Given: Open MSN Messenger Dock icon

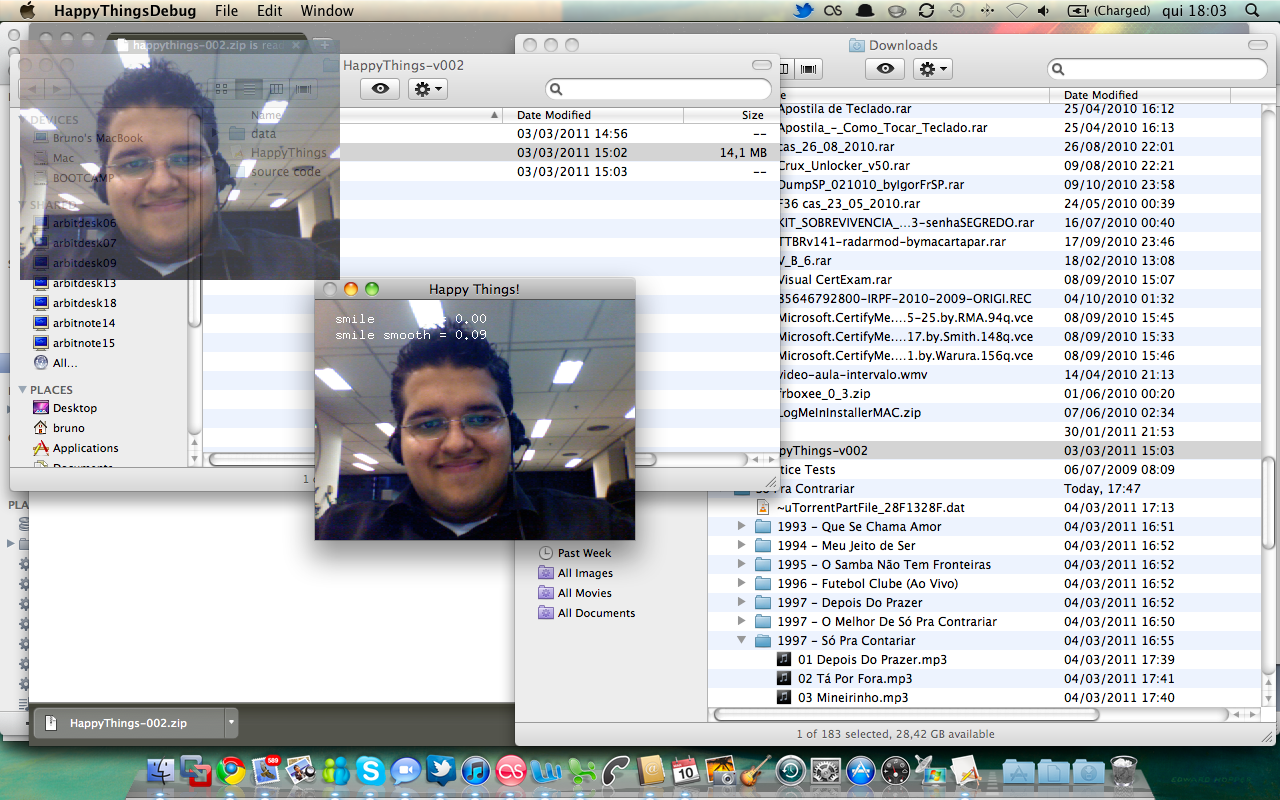Looking at the screenshot, I should (336, 770).
